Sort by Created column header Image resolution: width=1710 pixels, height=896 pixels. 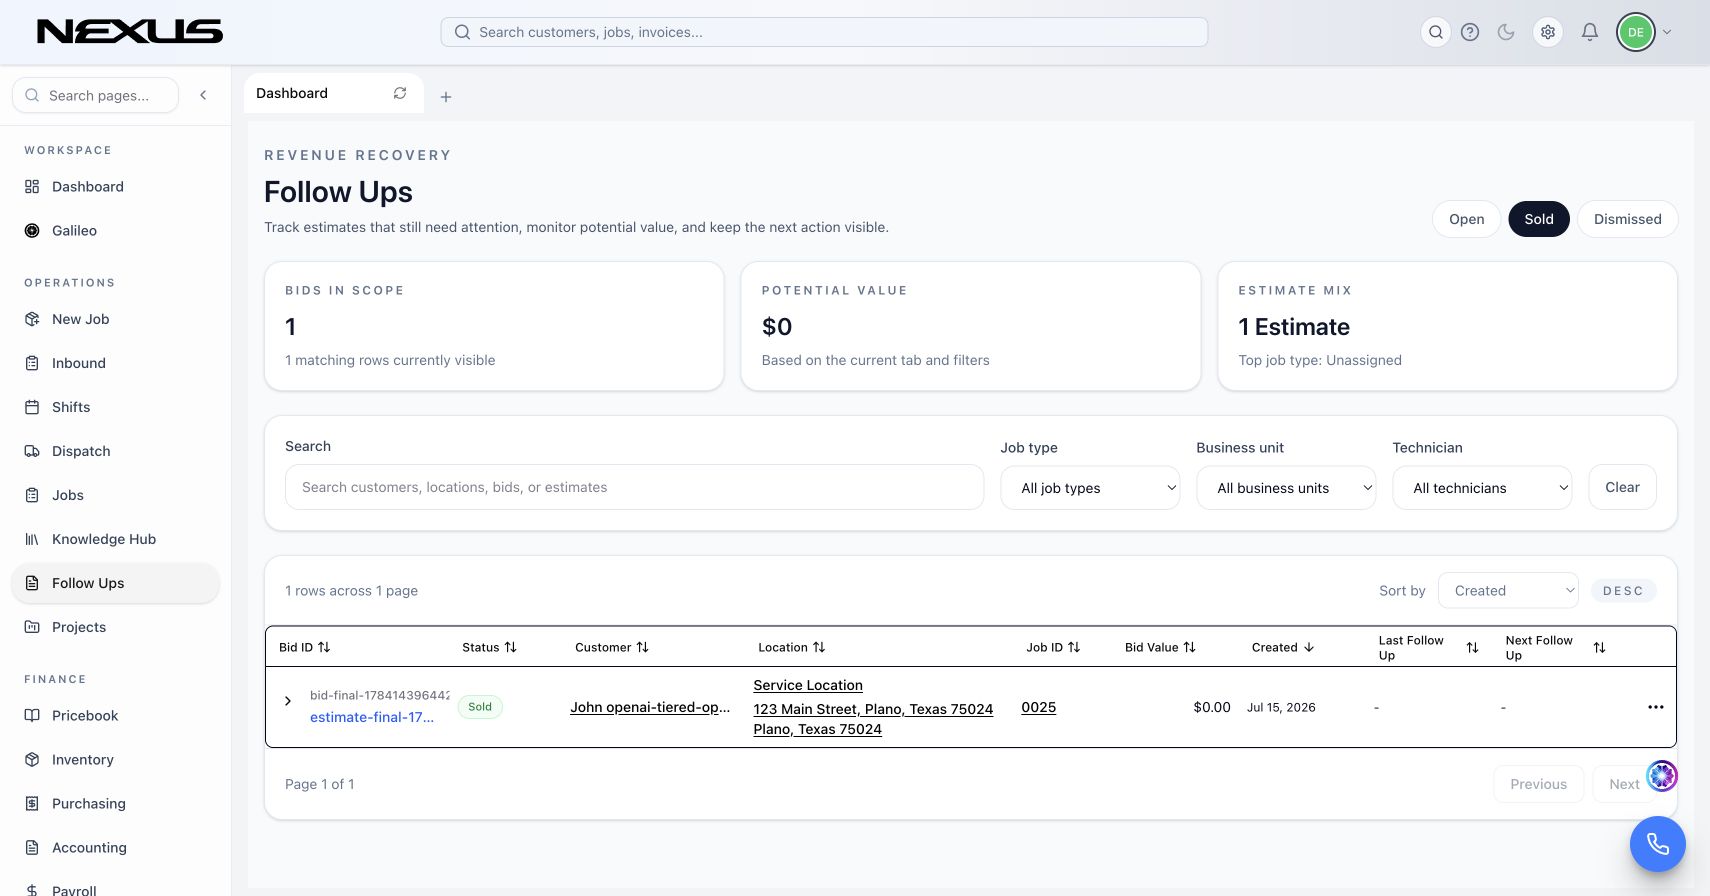tap(1283, 647)
